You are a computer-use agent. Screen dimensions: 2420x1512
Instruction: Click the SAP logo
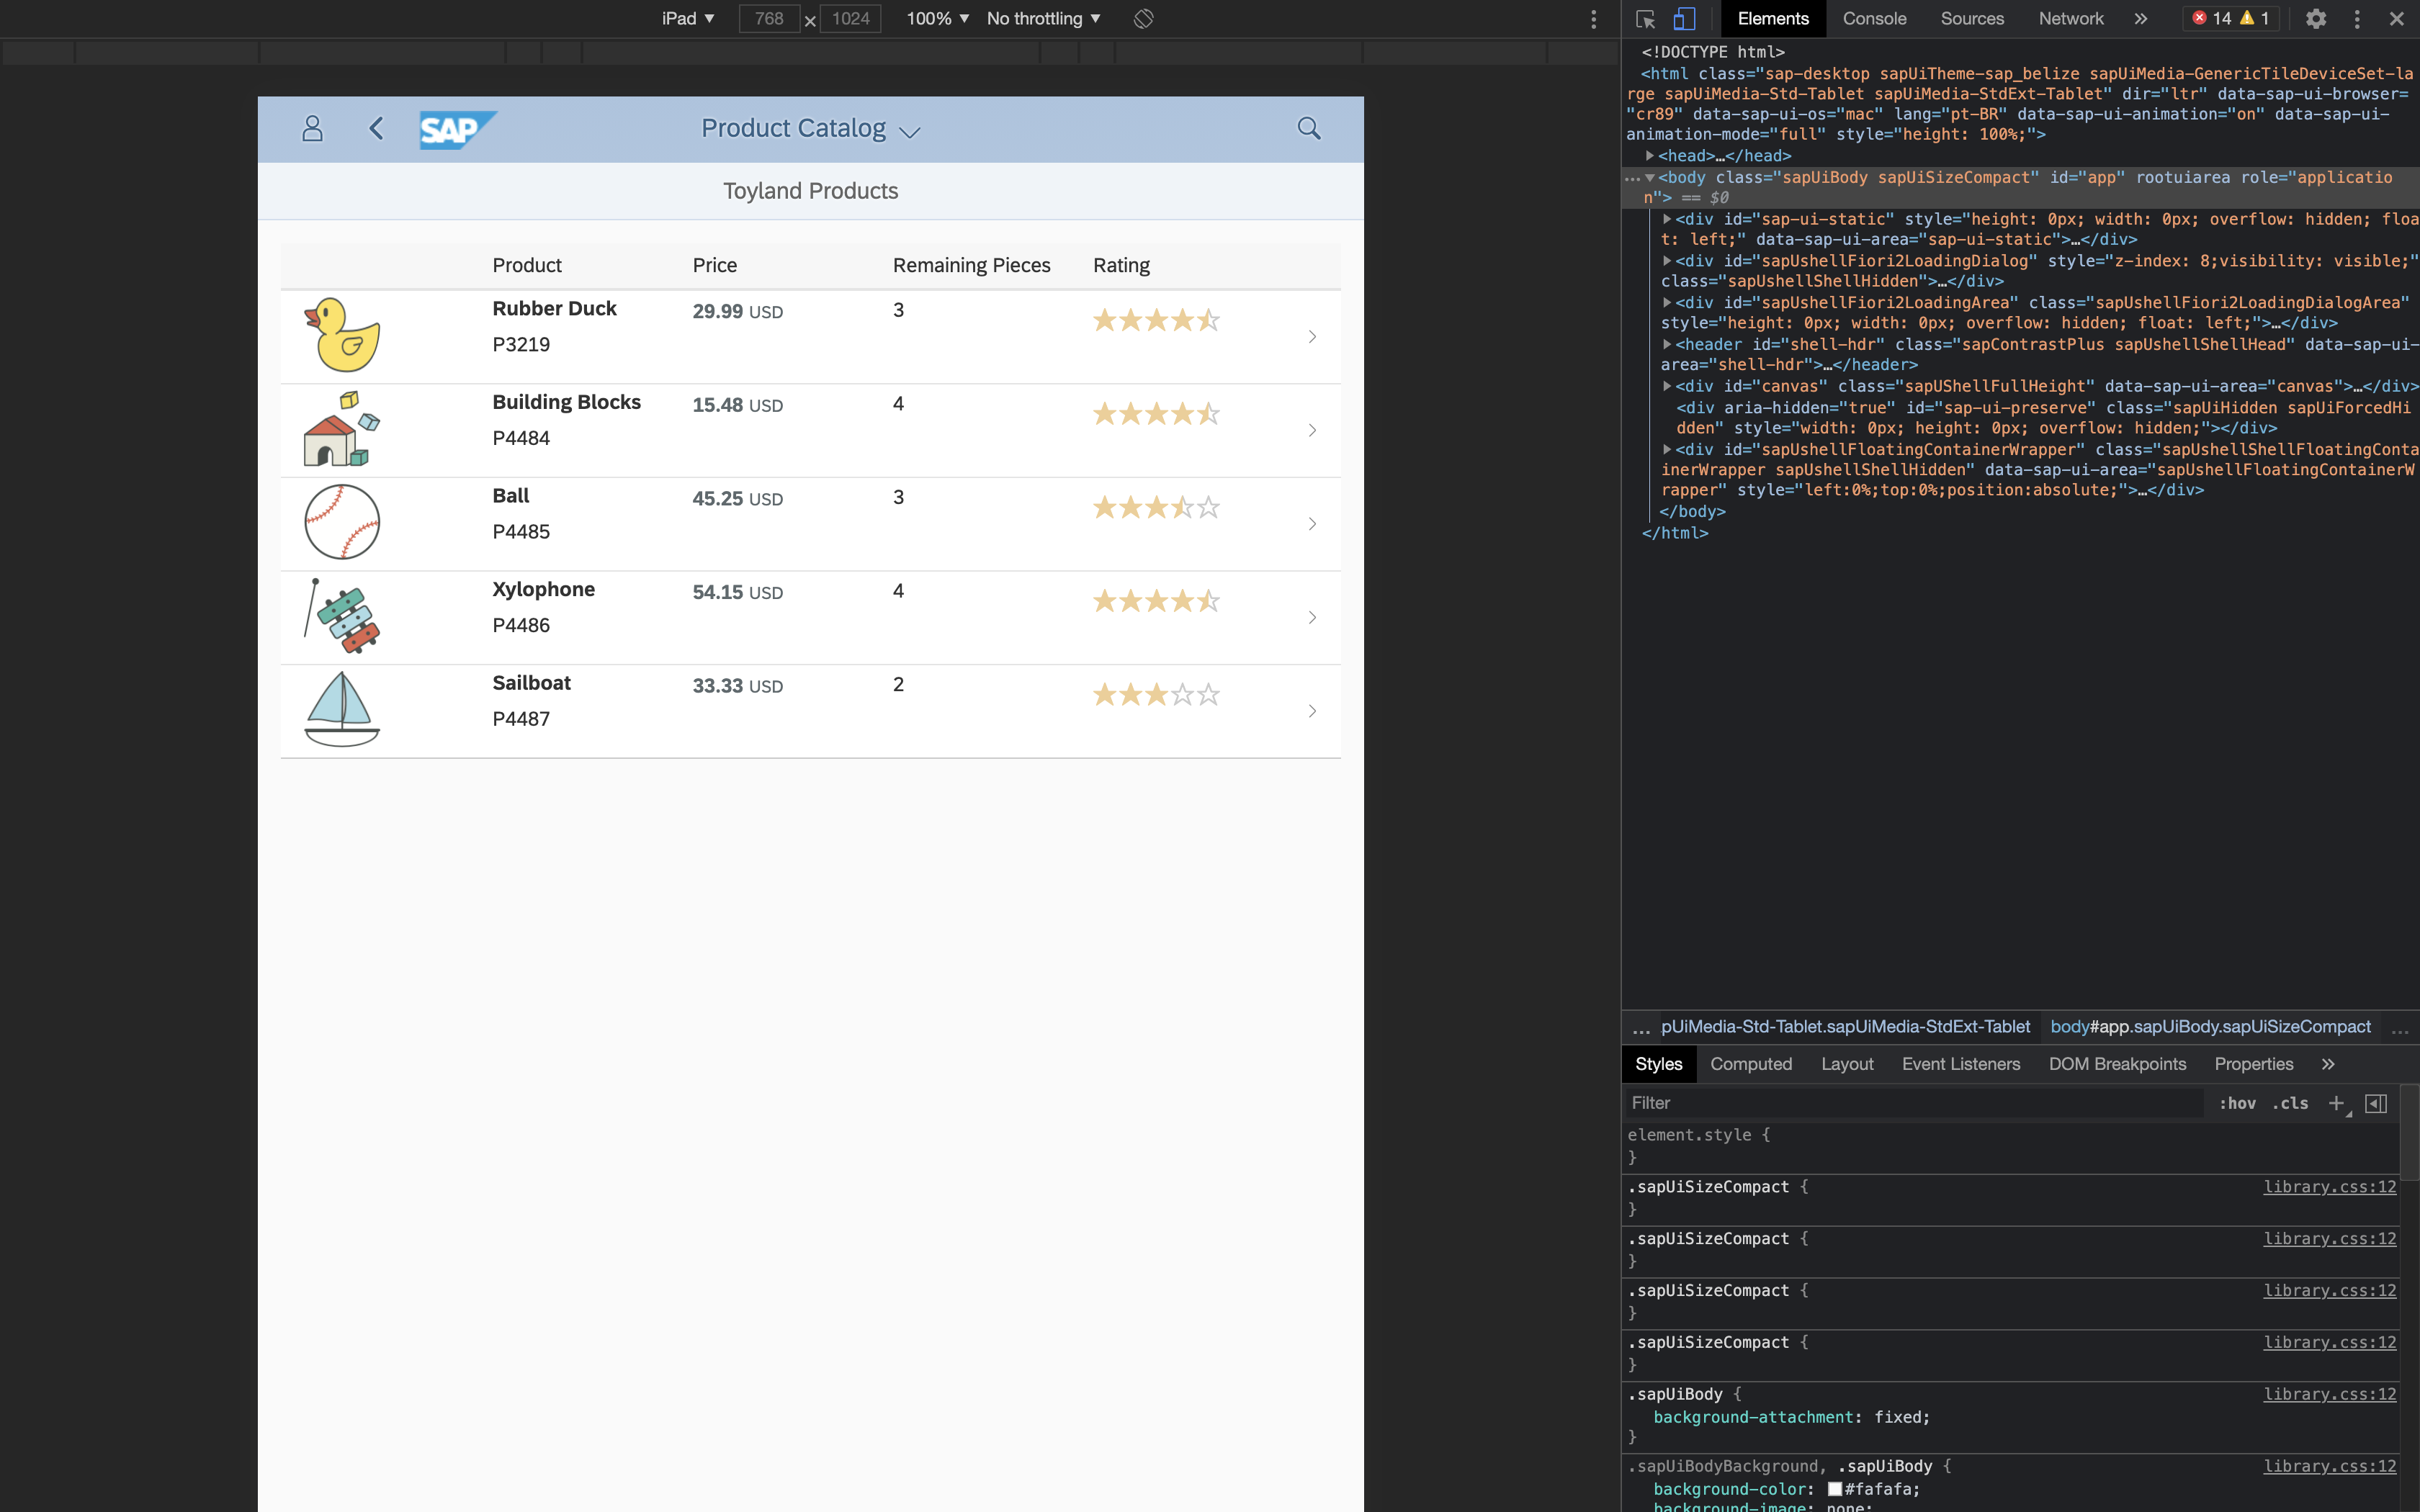pos(457,129)
